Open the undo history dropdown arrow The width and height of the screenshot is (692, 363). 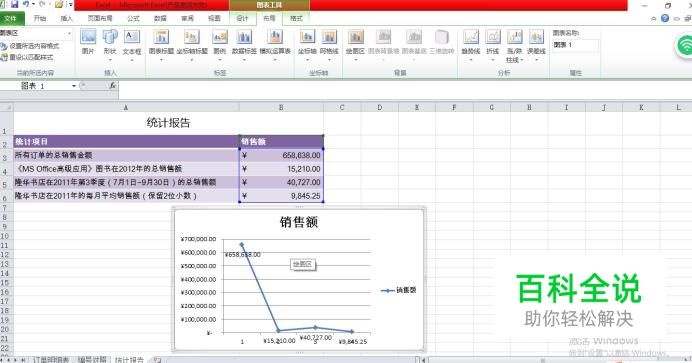pos(33,4)
